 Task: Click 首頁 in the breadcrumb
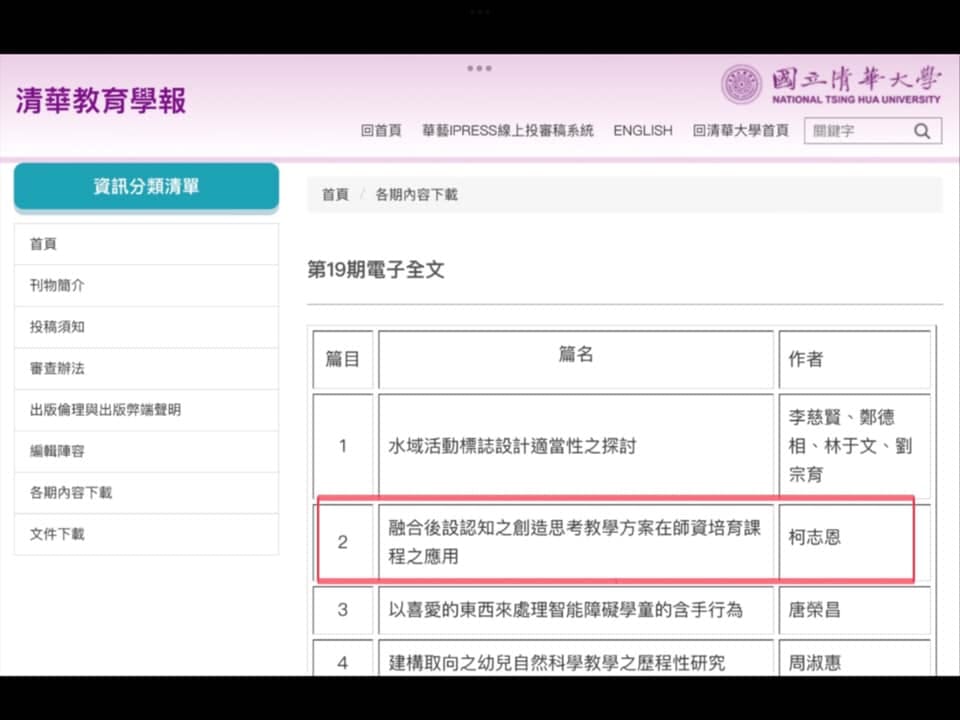click(335, 195)
